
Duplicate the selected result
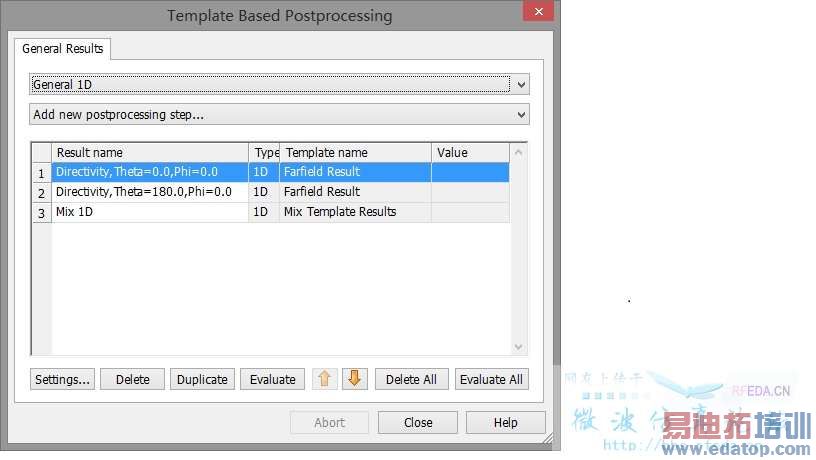[x=203, y=380]
